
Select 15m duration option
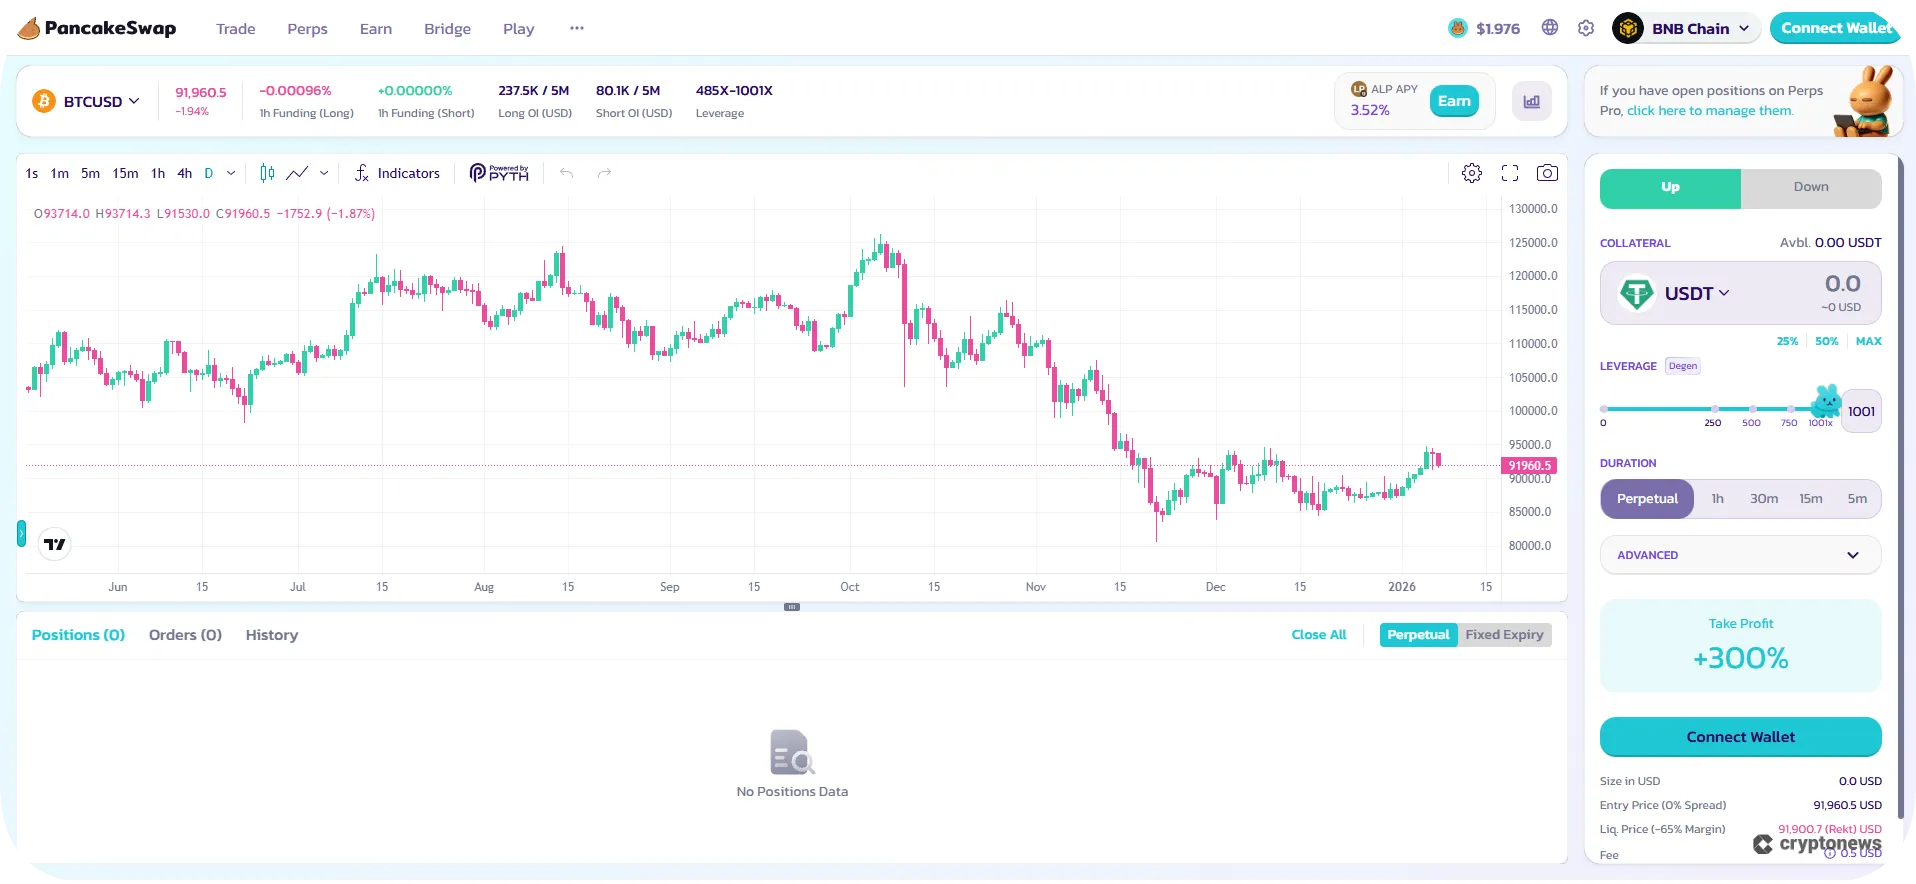point(1811,499)
